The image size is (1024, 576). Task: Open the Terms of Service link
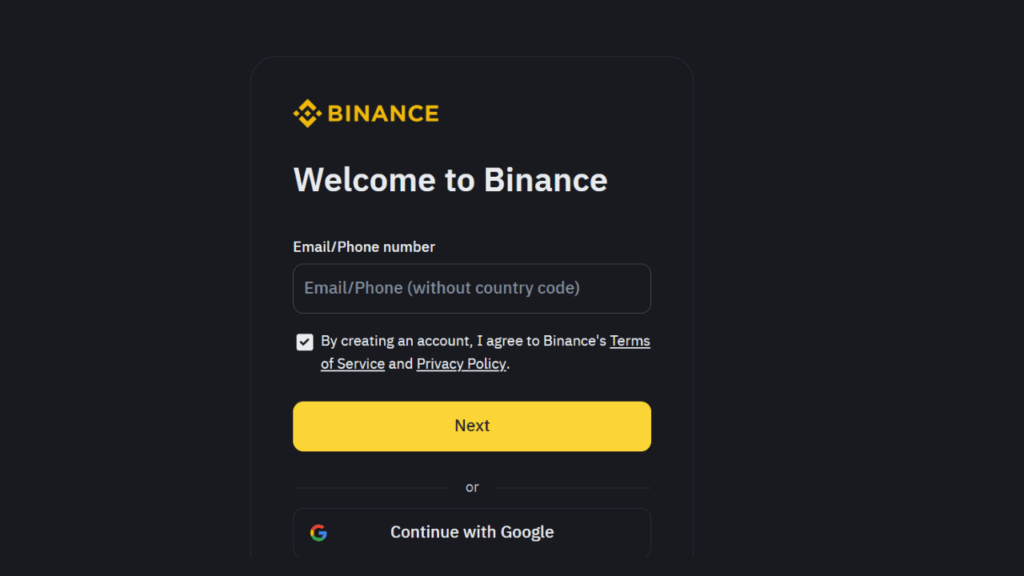tap(630, 340)
